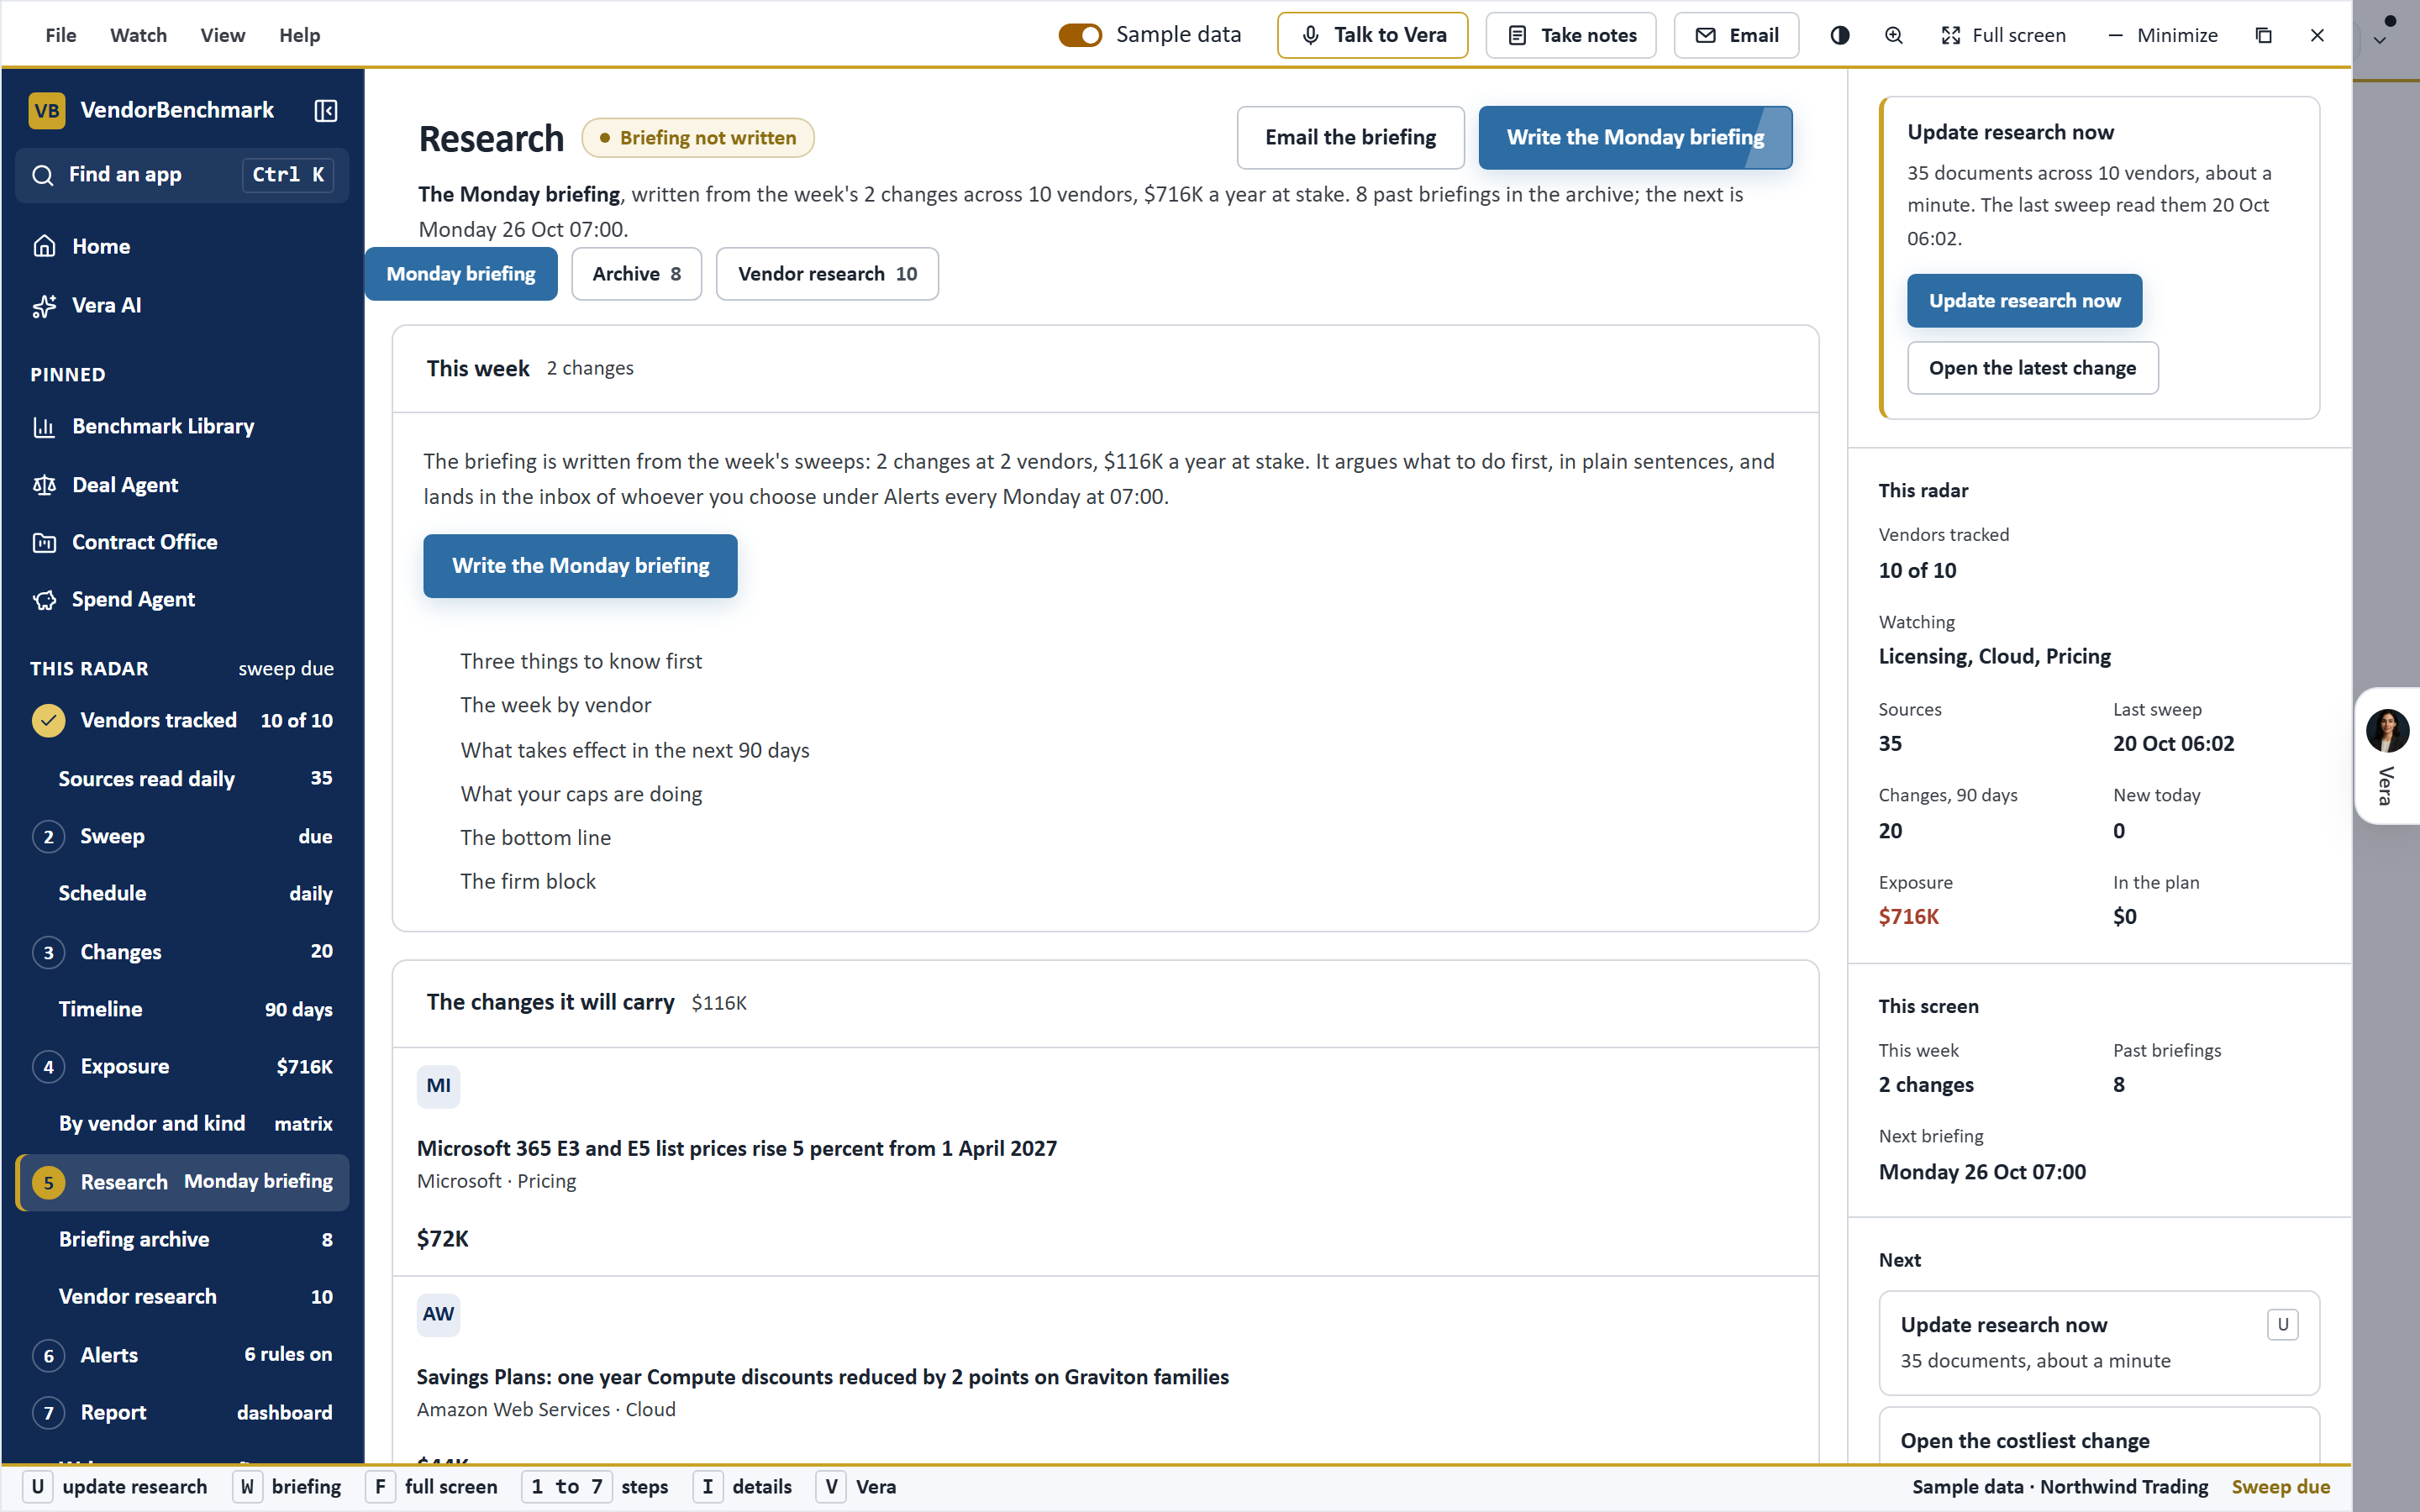The image size is (2420, 1512).
Task: Click the Spend Agent piggy bank icon
Action: pos(44,600)
